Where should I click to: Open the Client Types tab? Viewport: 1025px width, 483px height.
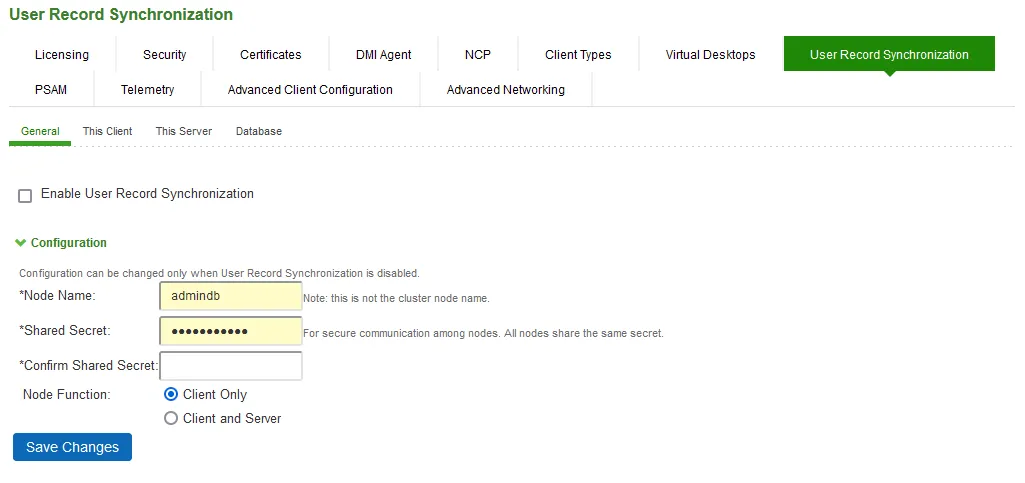point(579,54)
